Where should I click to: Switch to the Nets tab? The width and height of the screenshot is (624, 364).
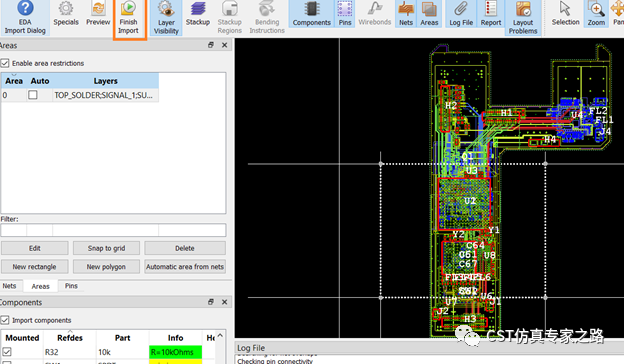click(9, 286)
